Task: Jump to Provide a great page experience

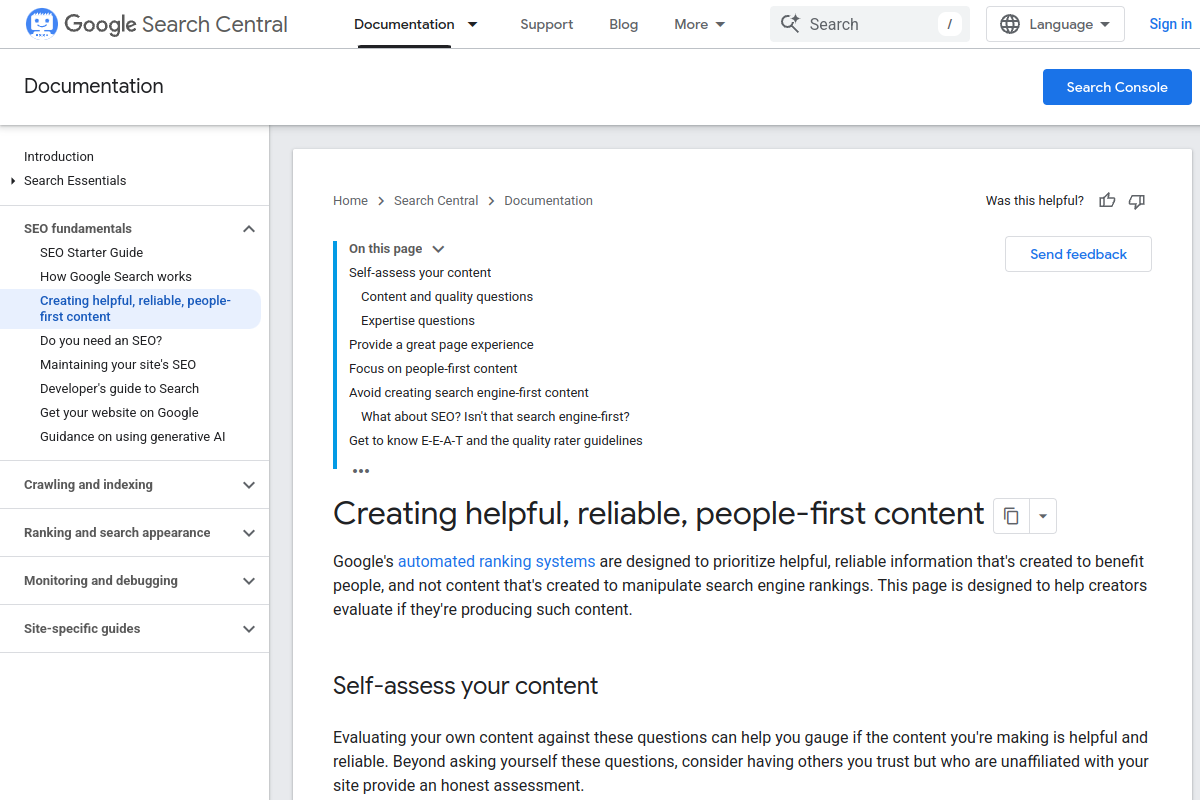Action: [x=441, y=345]
